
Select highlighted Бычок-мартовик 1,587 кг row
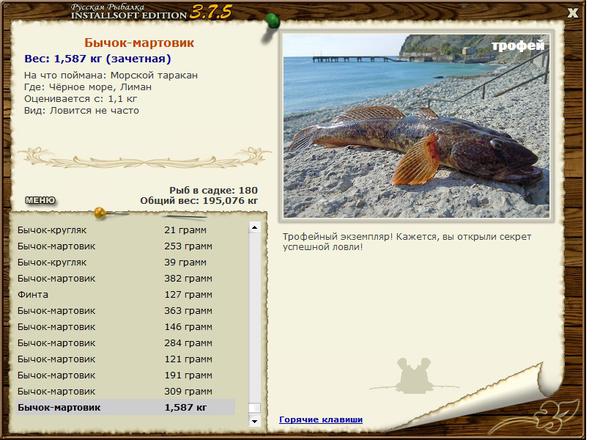coord(126,407)
